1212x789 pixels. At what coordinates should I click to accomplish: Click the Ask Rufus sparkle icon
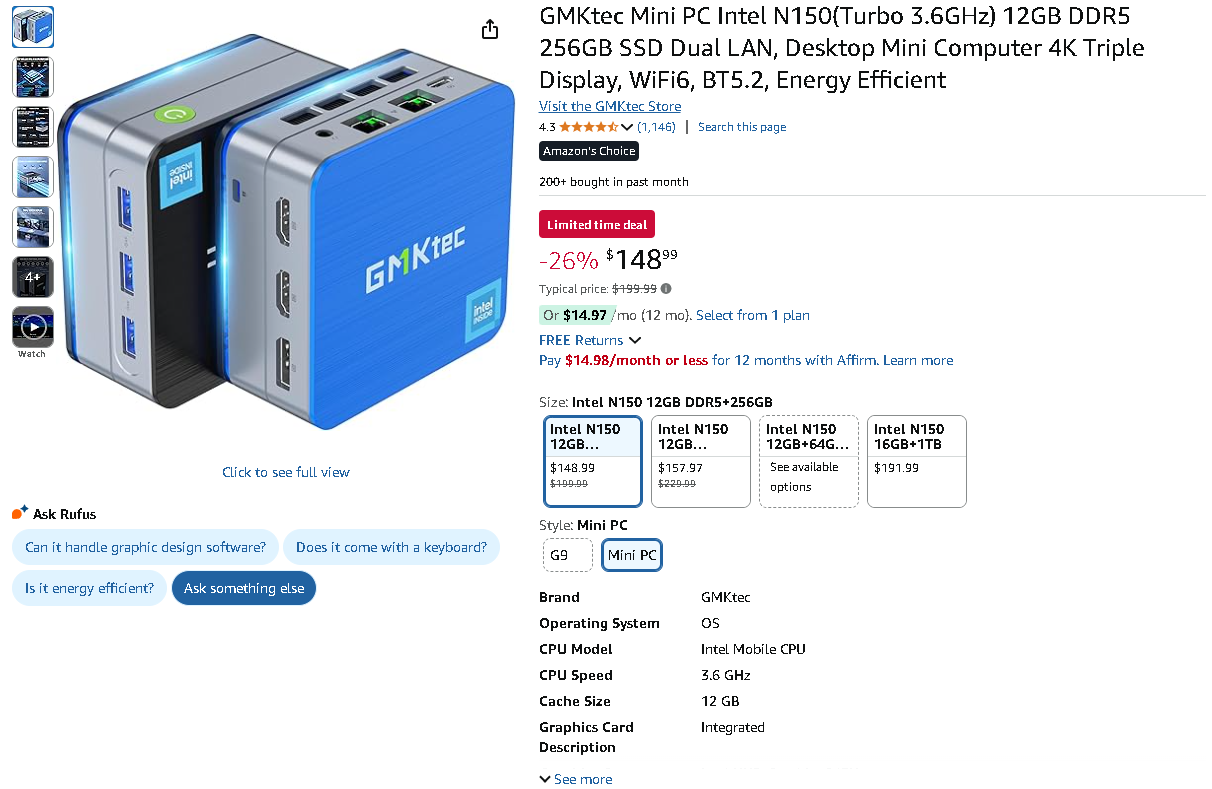pos(20,513)
